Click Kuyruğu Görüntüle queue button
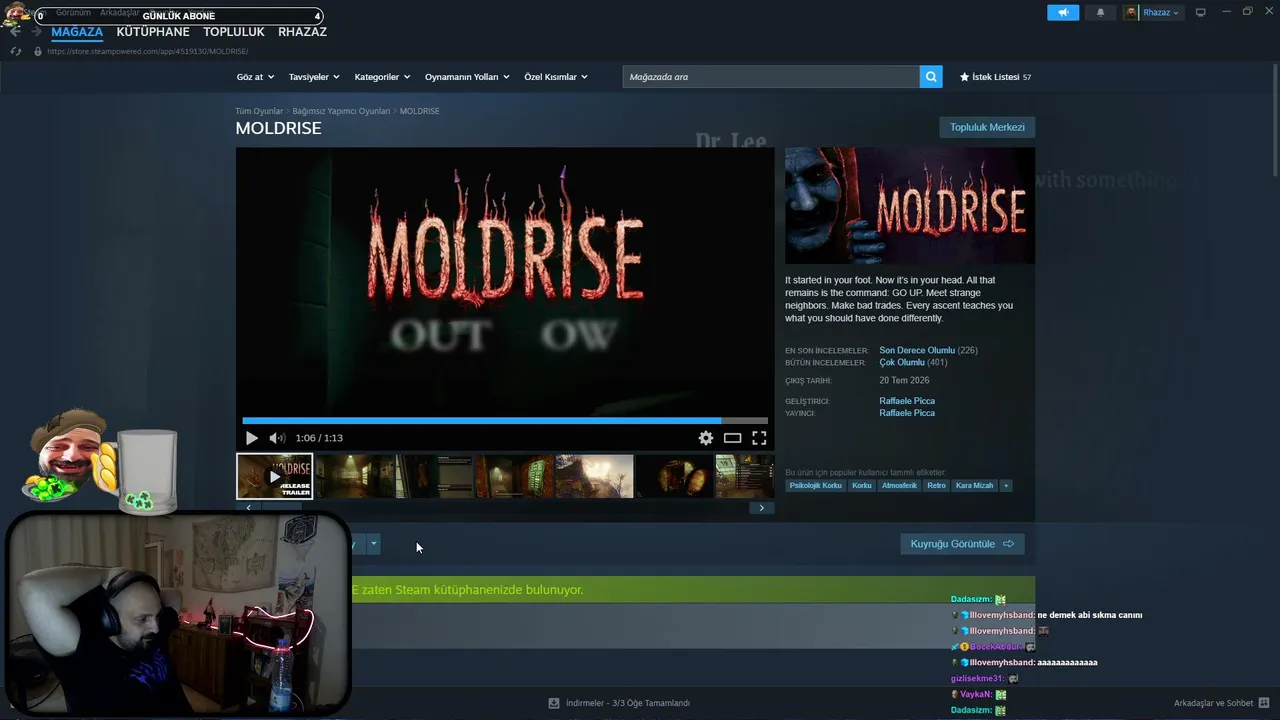 [962, 544]
